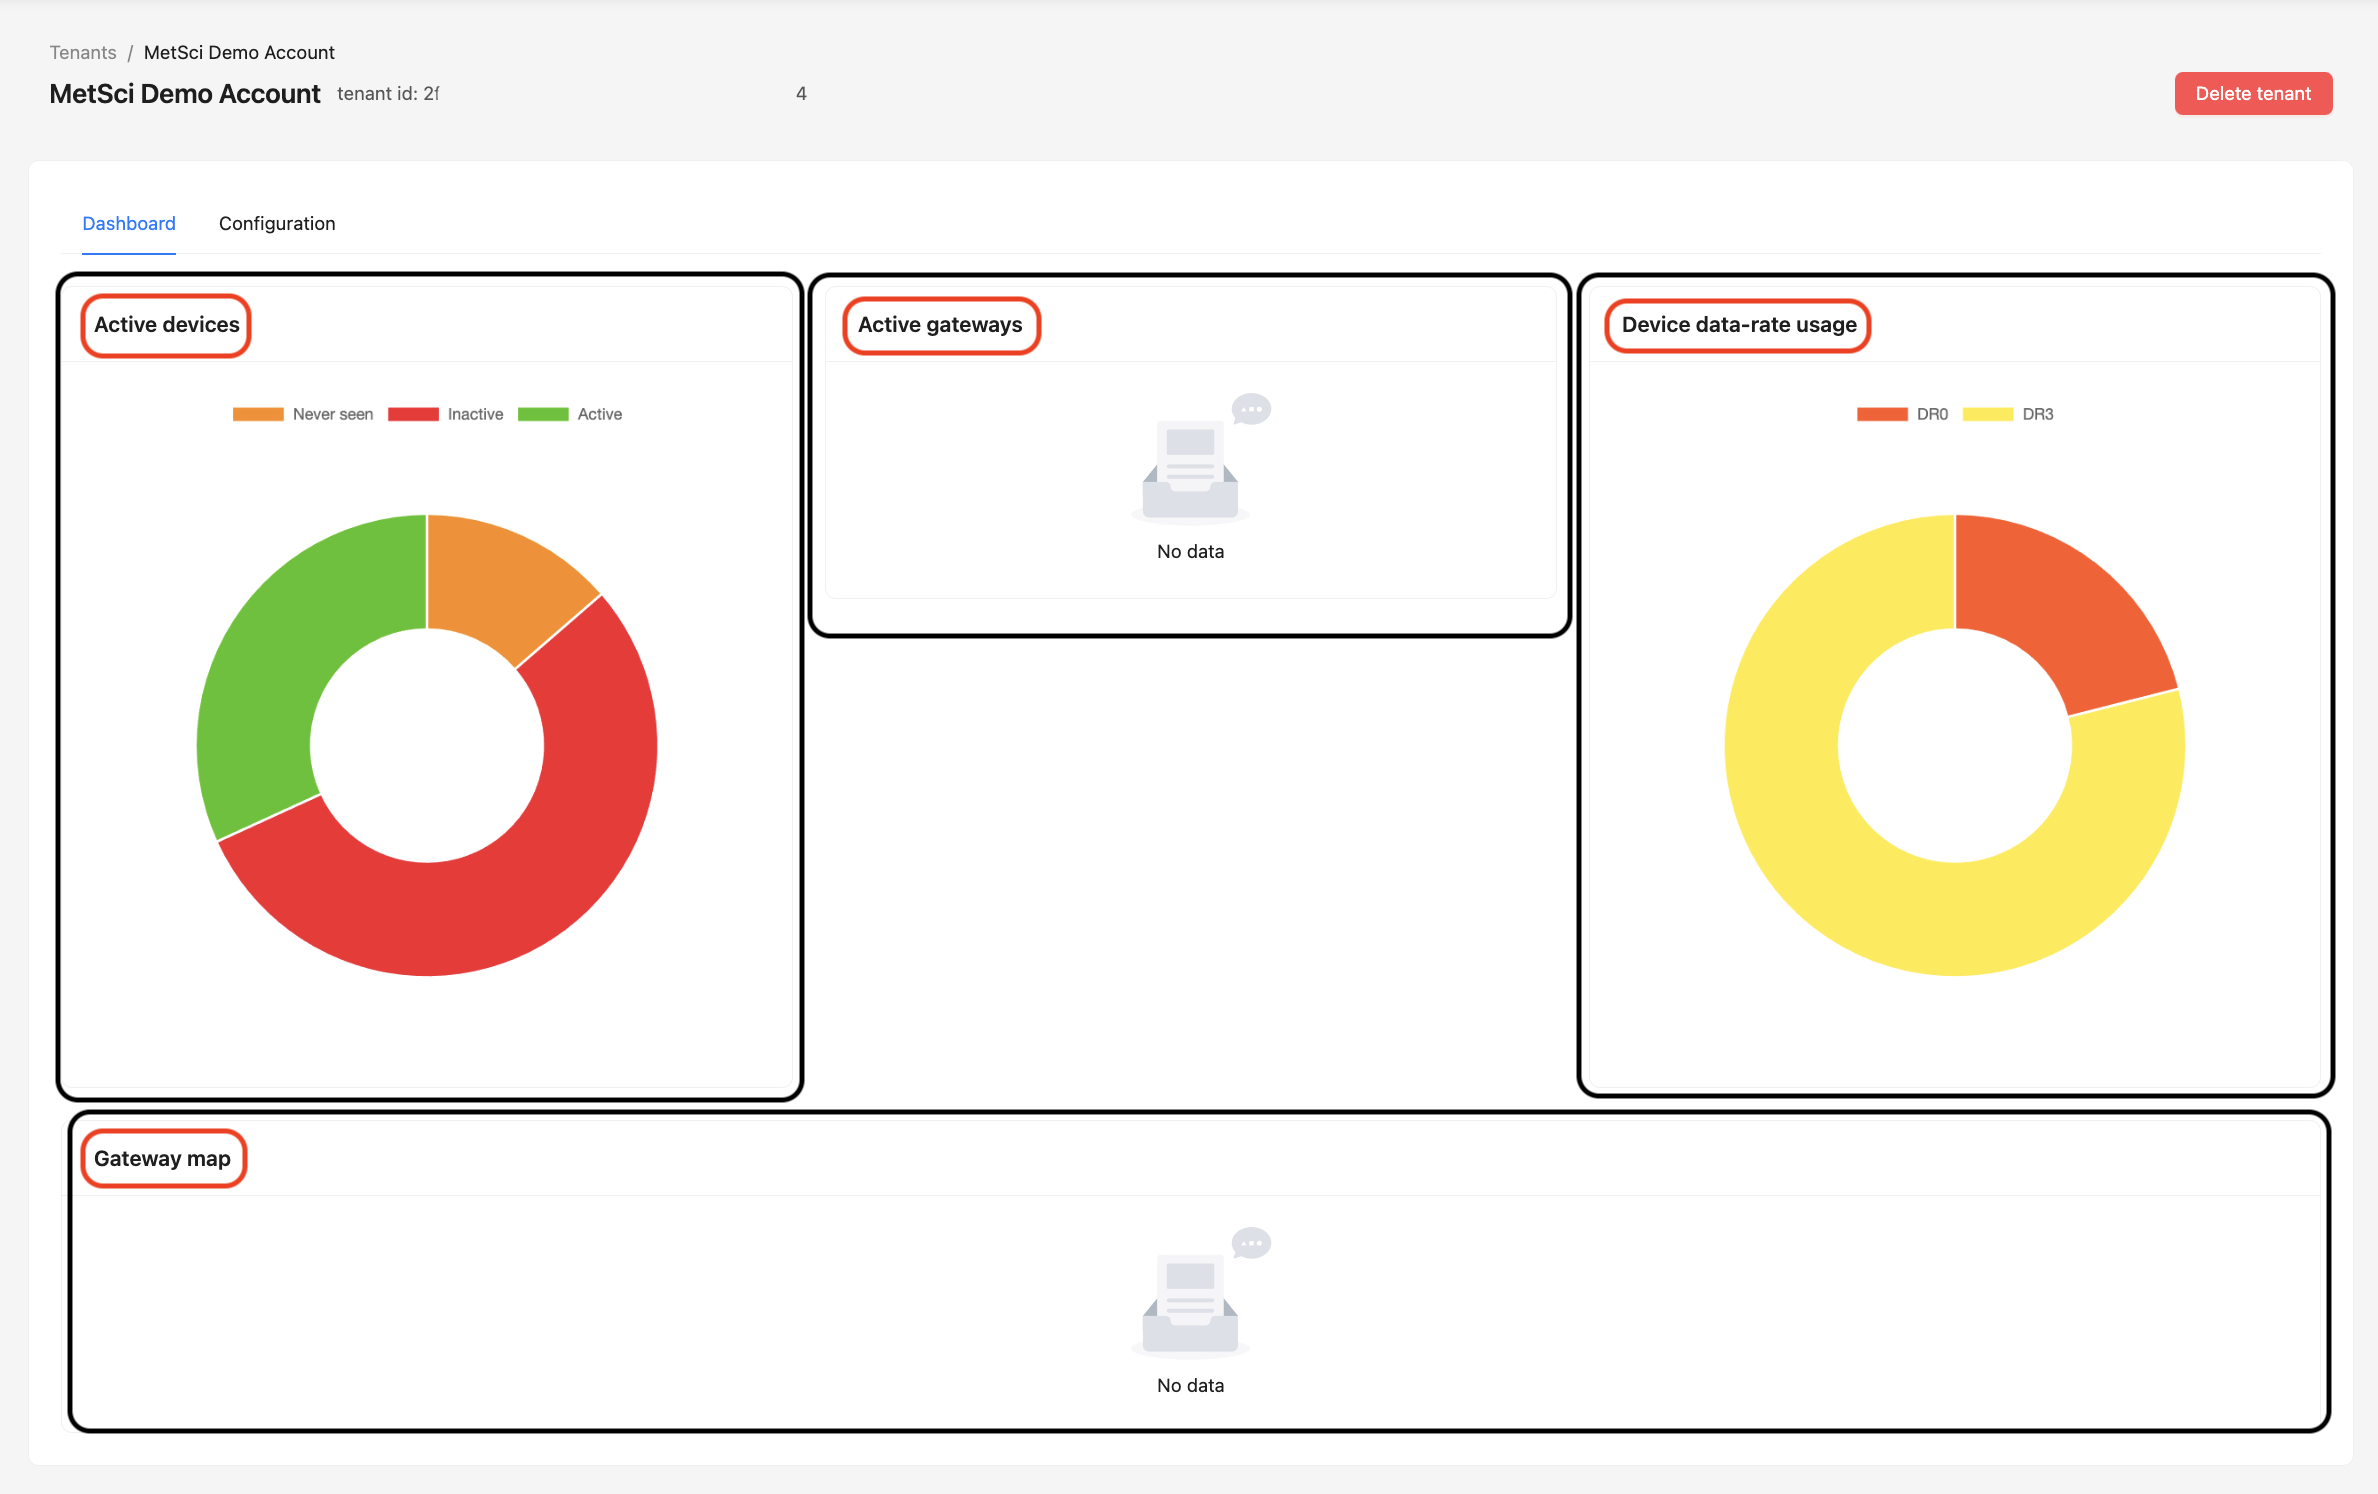Click the Active devices card title
The width and height of the screenshot is (2378, 1494).
click(167, 325)
